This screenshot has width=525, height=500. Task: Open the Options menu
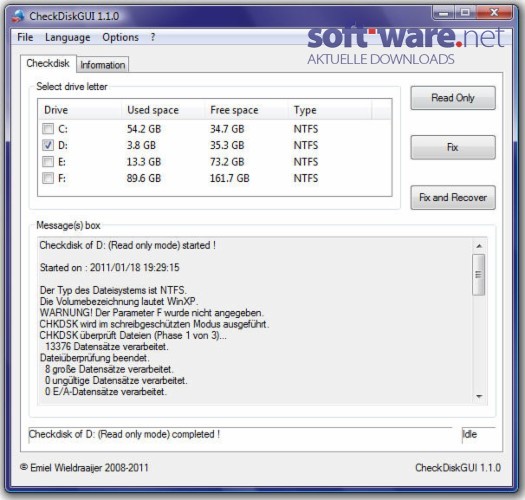click(120, 37)
